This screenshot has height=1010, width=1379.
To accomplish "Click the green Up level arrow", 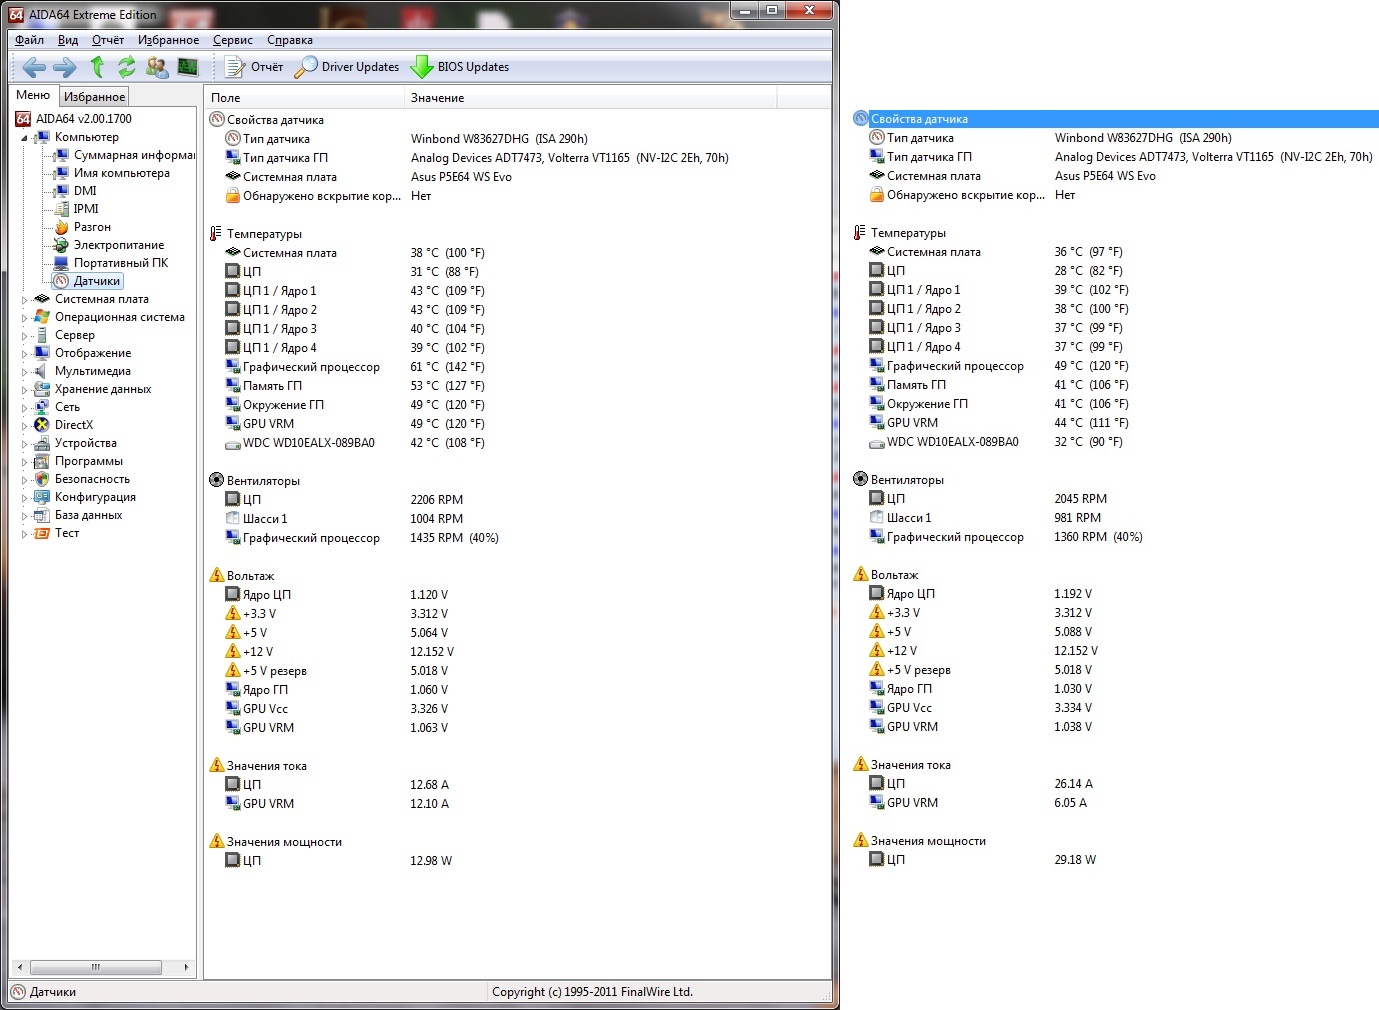I will (97, 67).
